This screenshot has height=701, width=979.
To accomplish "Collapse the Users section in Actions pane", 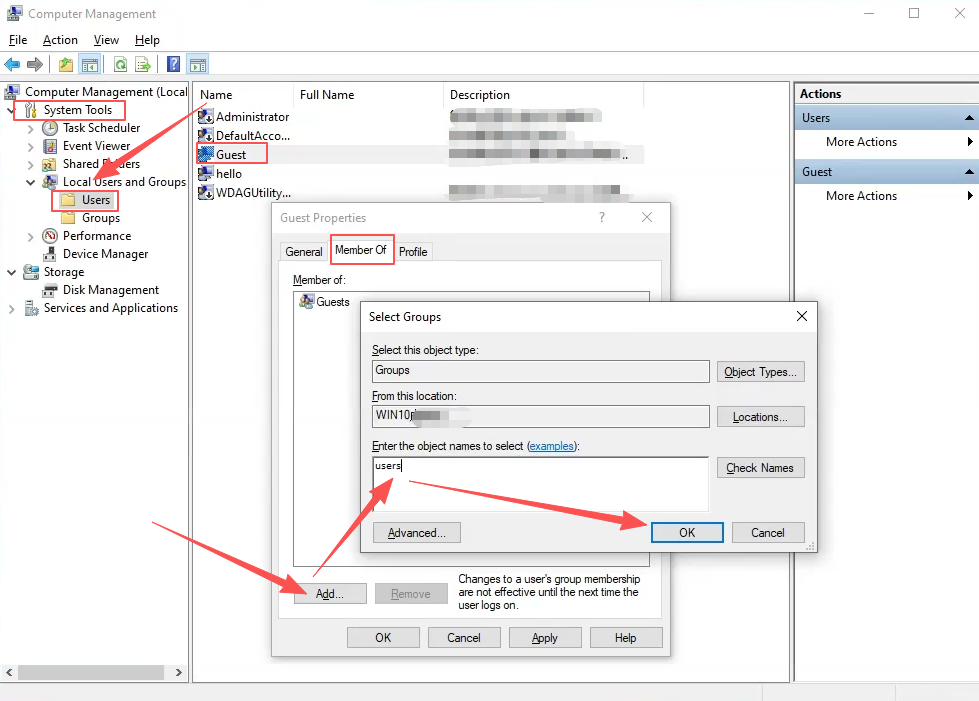I will [x=968, y=118].
